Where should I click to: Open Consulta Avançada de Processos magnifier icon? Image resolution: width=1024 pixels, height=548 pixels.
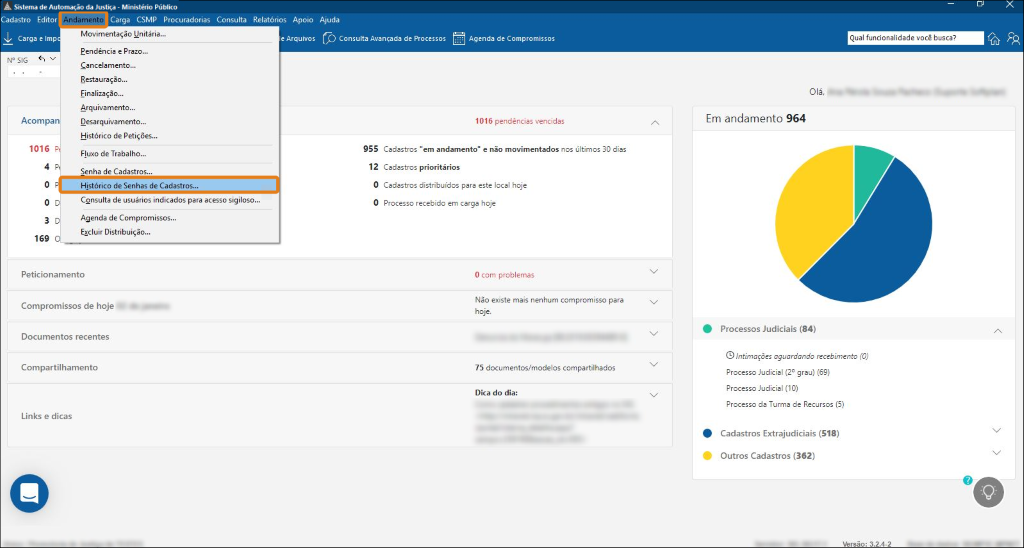coord(329,39)
